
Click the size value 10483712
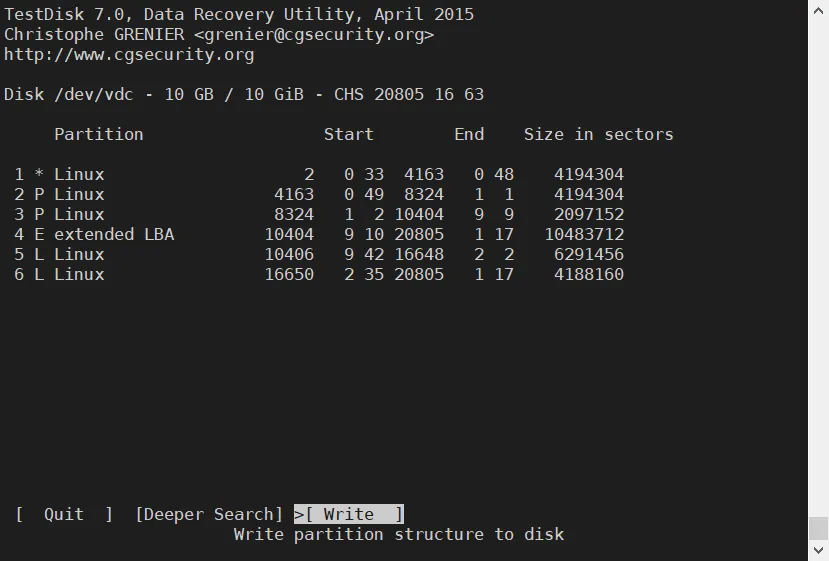pyautogui.click(x=584, y=234)
